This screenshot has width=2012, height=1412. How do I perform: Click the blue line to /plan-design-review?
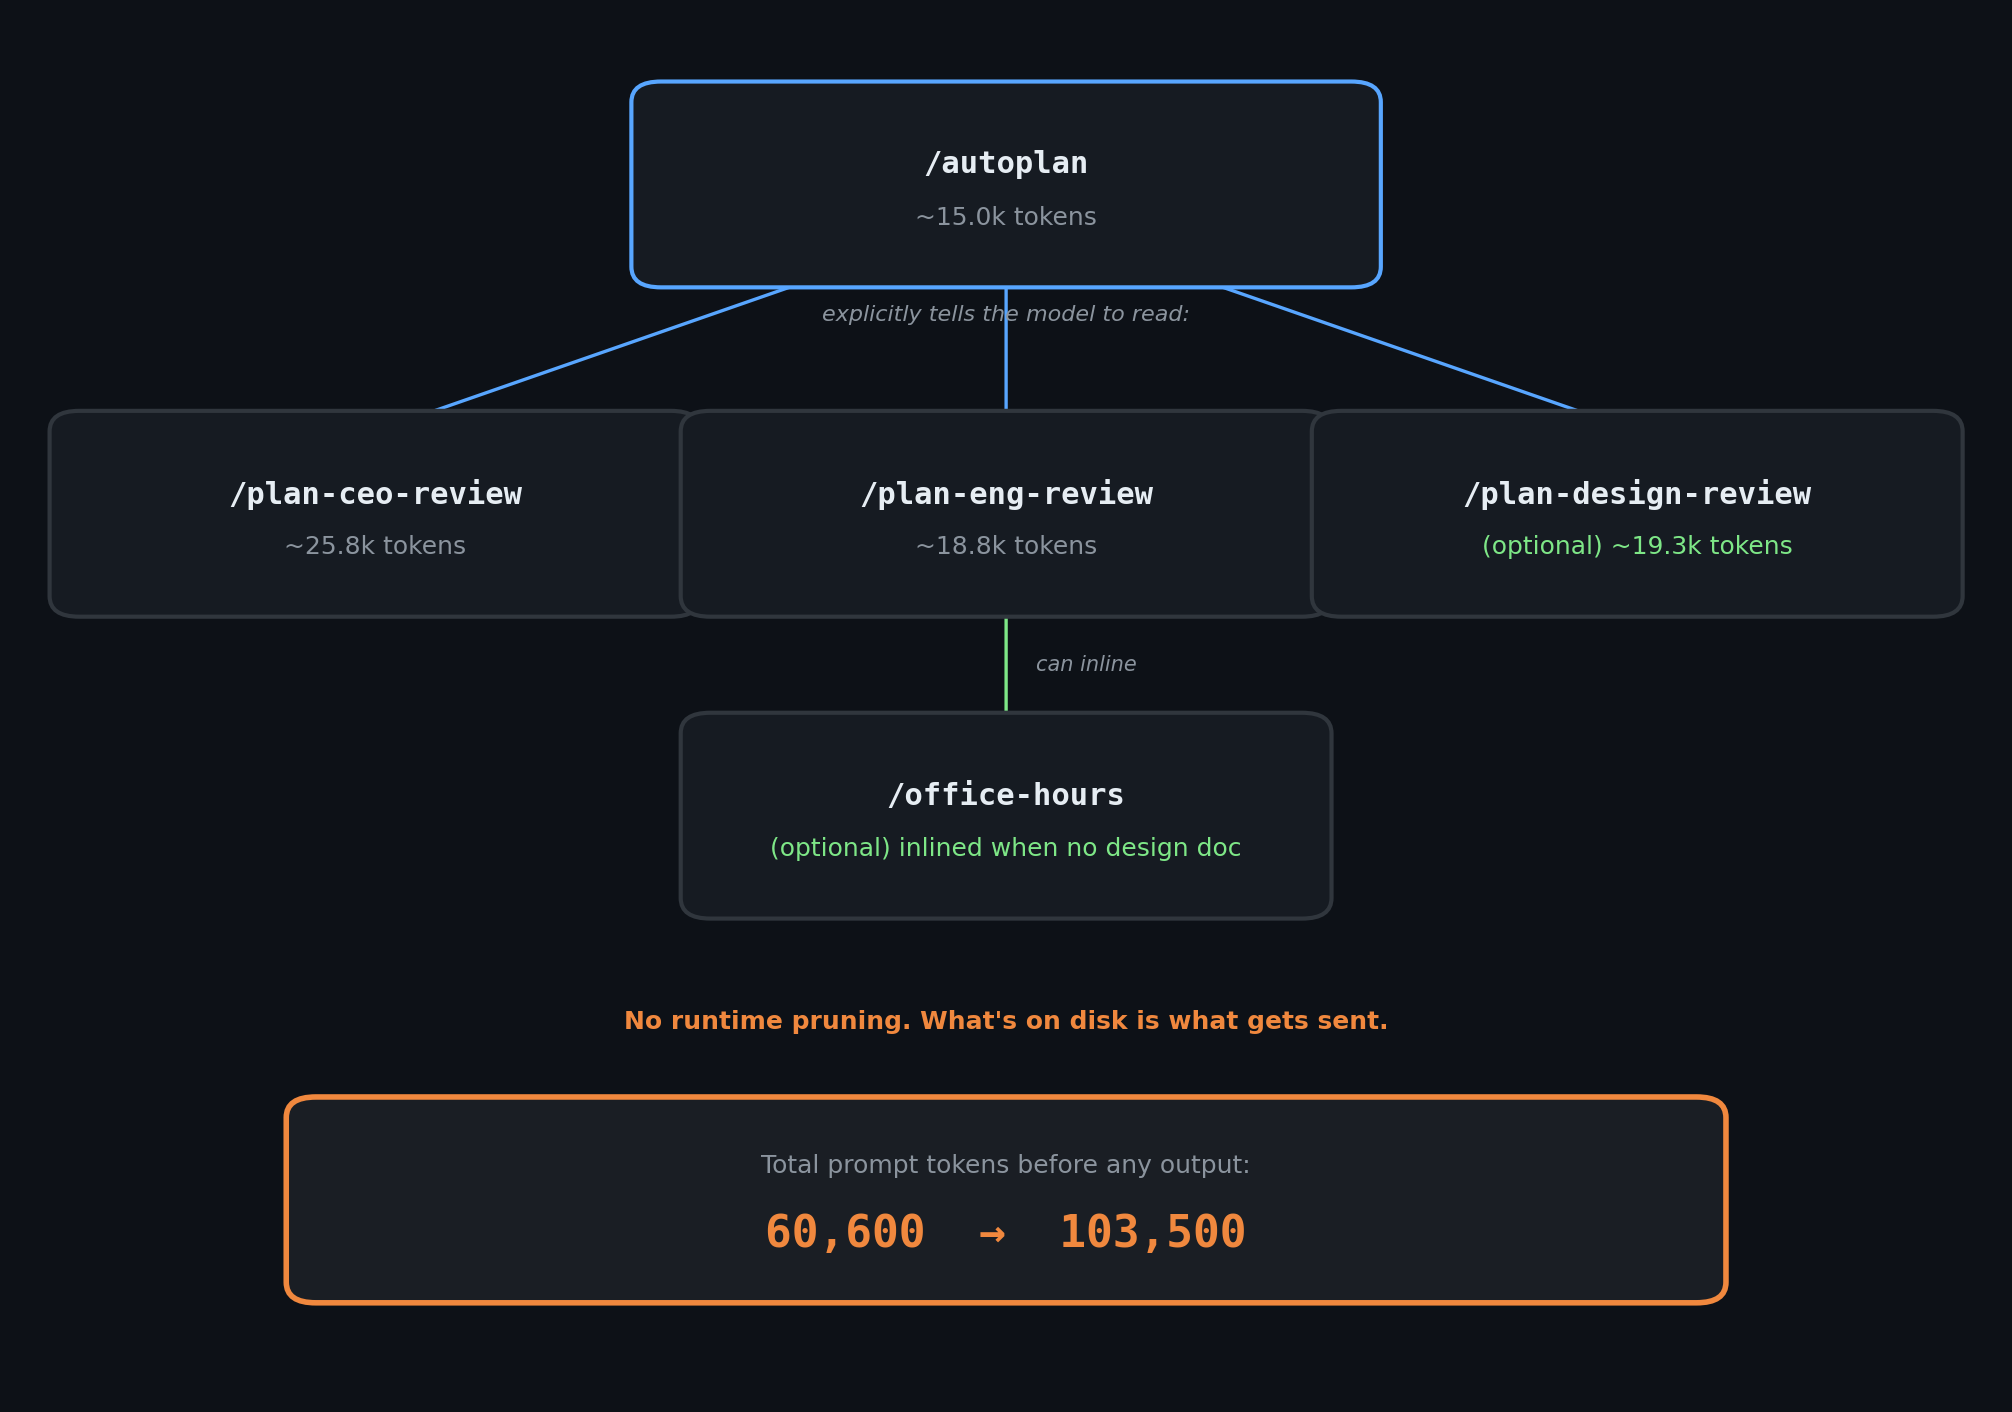point(1400,349)
